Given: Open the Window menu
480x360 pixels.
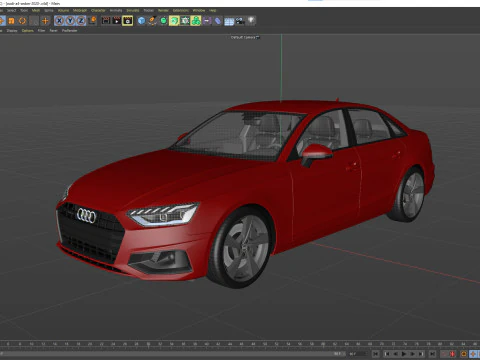Looking at the screenshot, I should pos(199,10).
